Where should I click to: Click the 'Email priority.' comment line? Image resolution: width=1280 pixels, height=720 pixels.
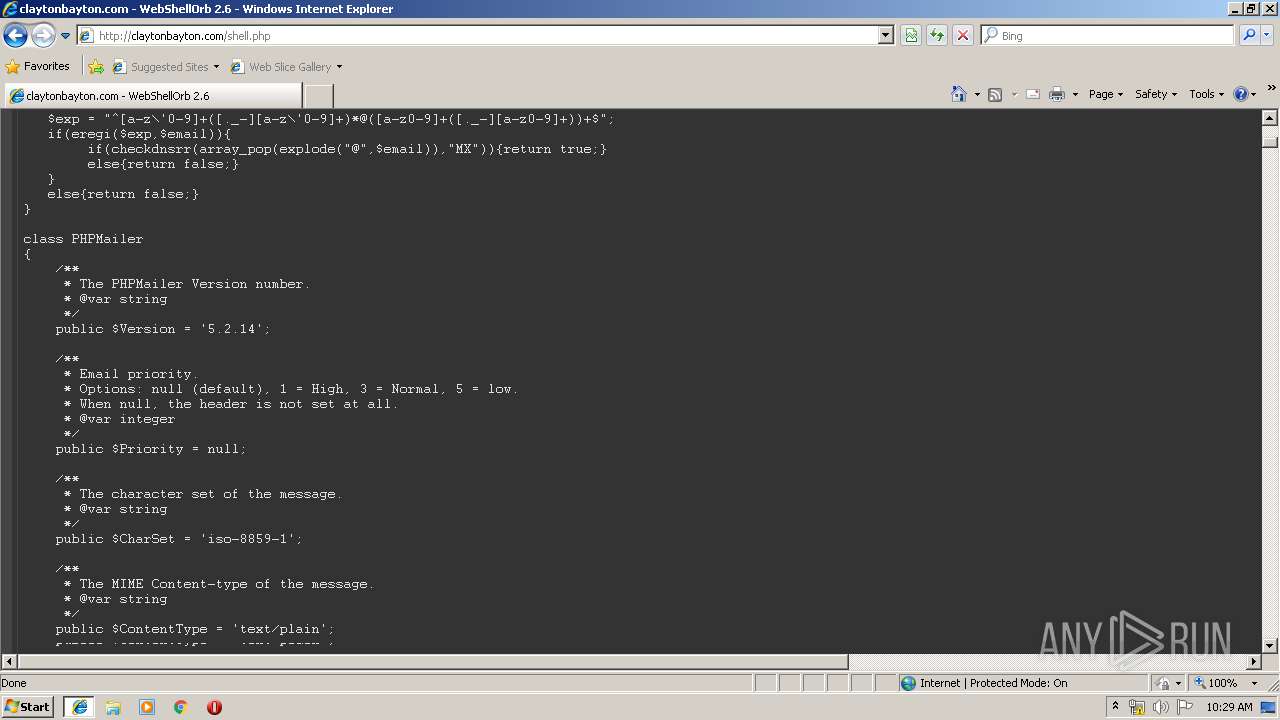131,374
